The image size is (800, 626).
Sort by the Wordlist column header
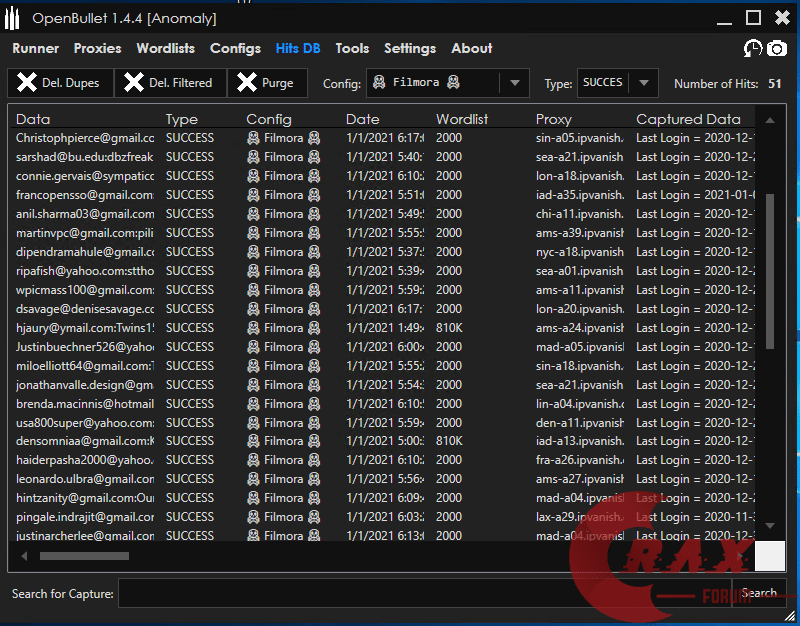(462, 119)
